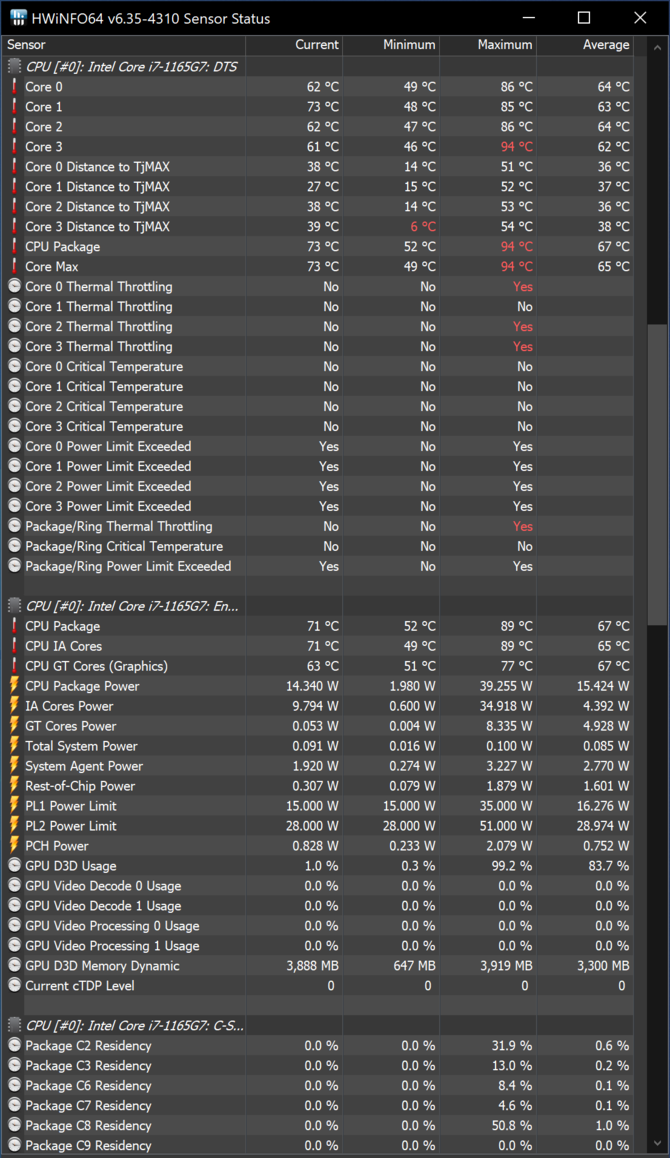This screenshot has height=1158, width=670.
Task: Click the thermometer icon of Core 3 Distance to TjMAX
Action: point(14,226)
